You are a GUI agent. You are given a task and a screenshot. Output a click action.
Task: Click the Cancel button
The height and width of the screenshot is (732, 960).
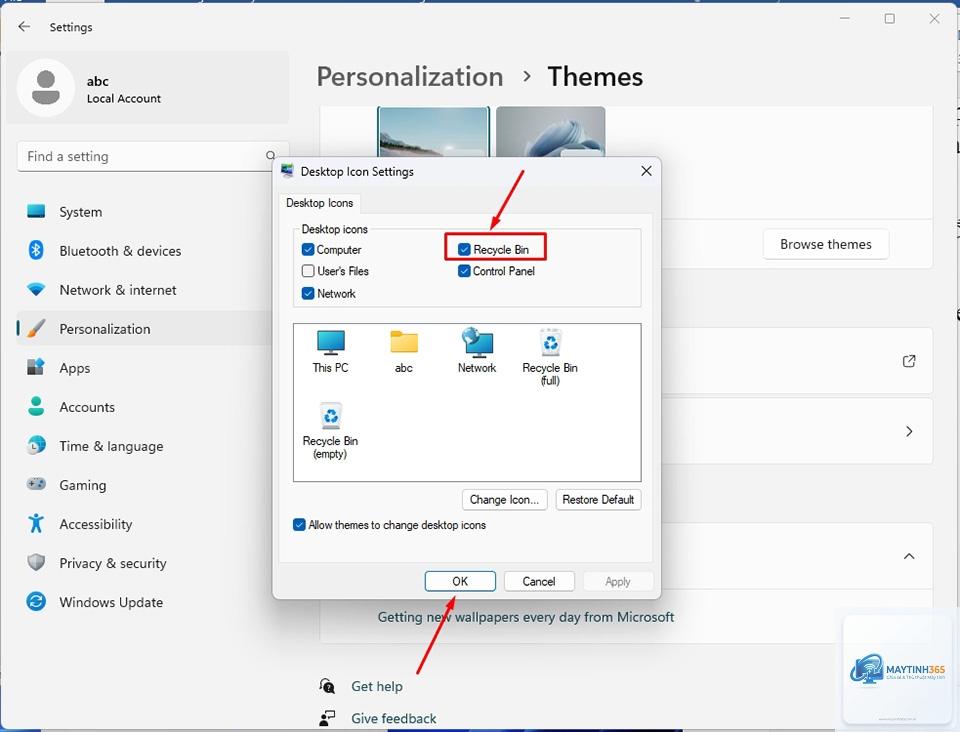539,581
